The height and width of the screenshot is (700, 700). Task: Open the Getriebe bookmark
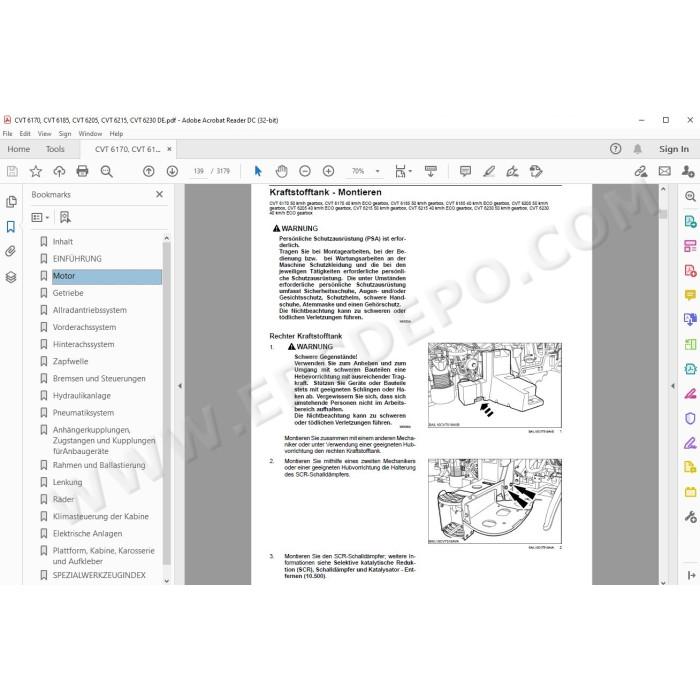coord(68,293)
